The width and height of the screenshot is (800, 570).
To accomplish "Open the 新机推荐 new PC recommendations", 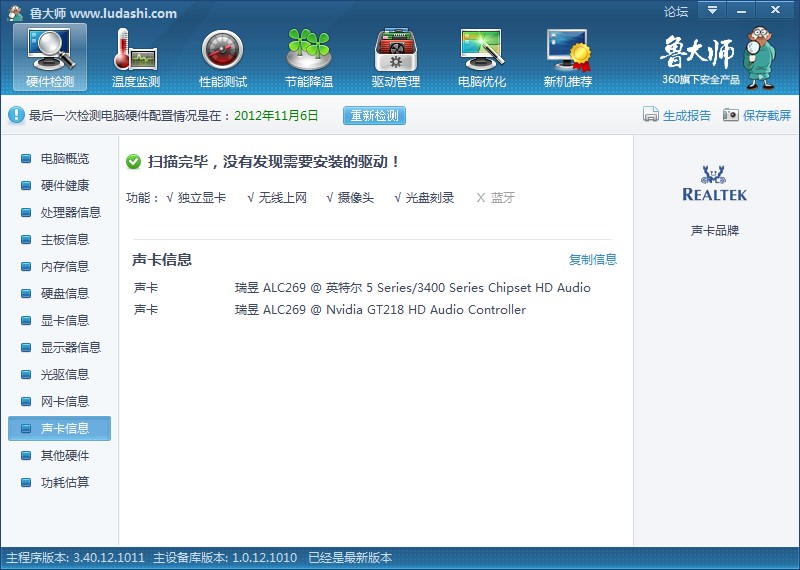I will pyautogui.click(x=568, y=57).
